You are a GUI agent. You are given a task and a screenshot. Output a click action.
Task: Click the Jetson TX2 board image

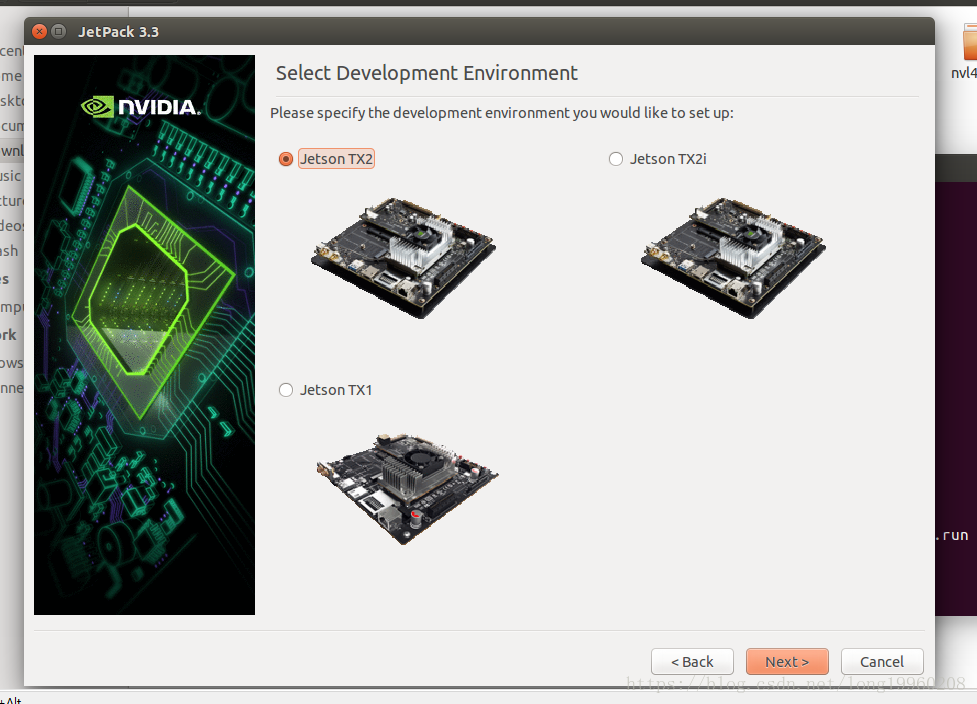(403, 257)
